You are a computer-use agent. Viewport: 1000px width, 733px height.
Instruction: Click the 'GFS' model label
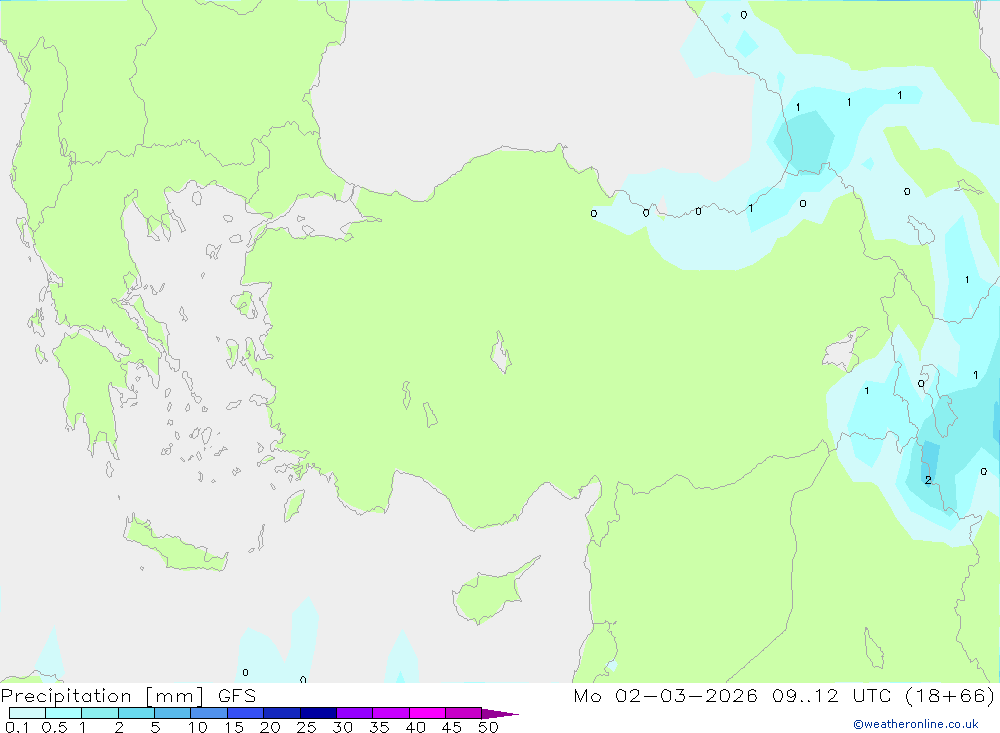click(237, 696)
